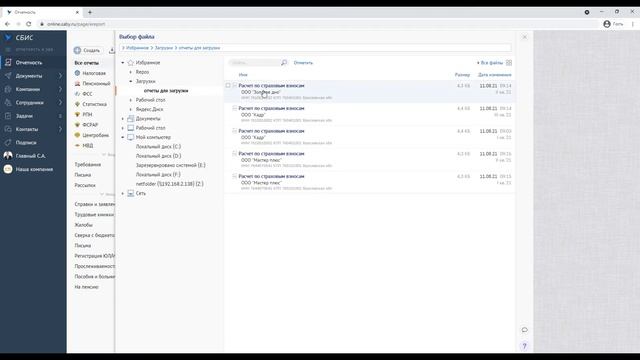Expand the Документы sidebar chevron
This screenshot has height=360, width=640.
point(60,76)
